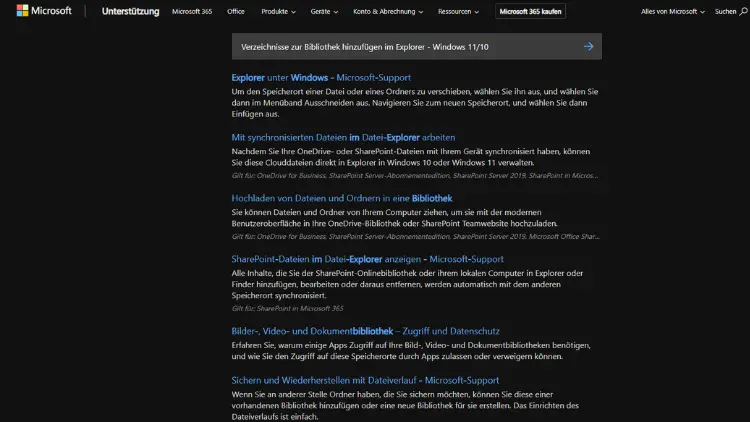
Task: Open 'Mit synchronisierten Dateien im Datei-Explorer arbeiten'
Action: click(x=343, y=137)
